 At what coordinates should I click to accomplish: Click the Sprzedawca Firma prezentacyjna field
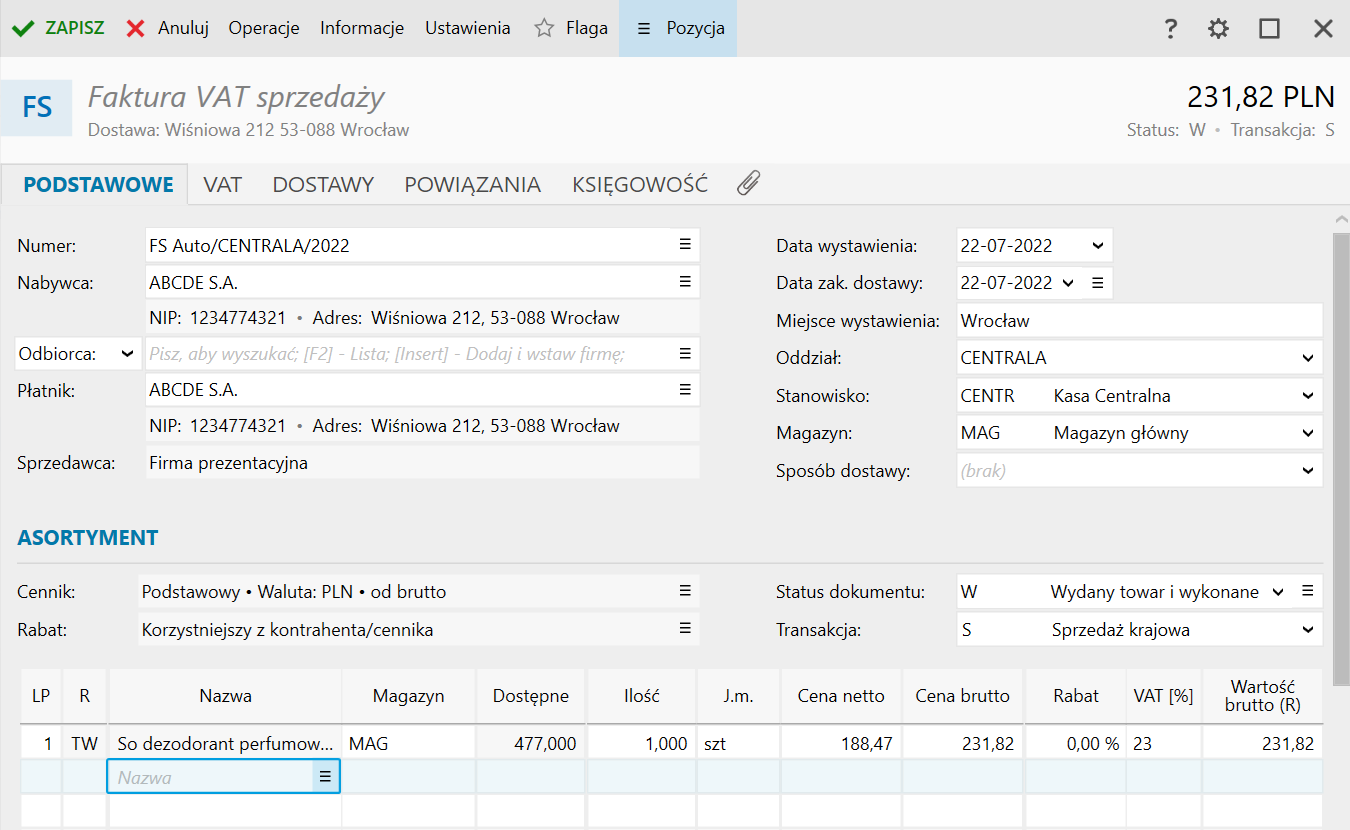422,463
